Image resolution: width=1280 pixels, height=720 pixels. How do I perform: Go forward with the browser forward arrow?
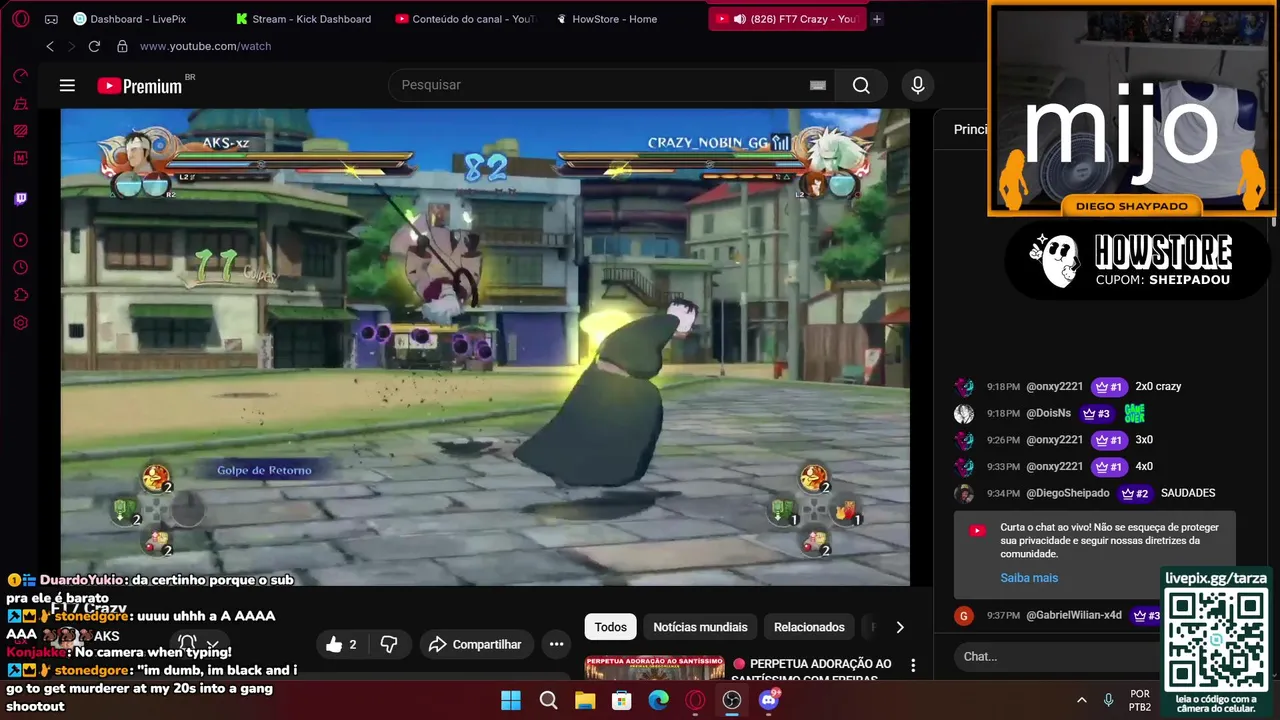[71, 46]
